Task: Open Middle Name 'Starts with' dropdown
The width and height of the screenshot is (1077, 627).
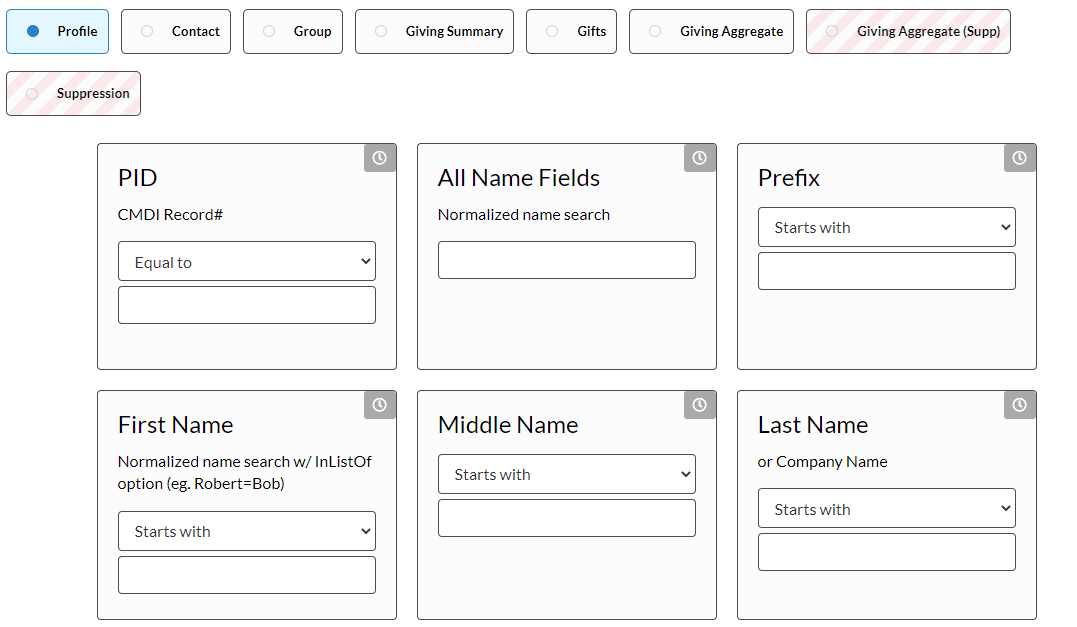Action: [x=566, y=474]
